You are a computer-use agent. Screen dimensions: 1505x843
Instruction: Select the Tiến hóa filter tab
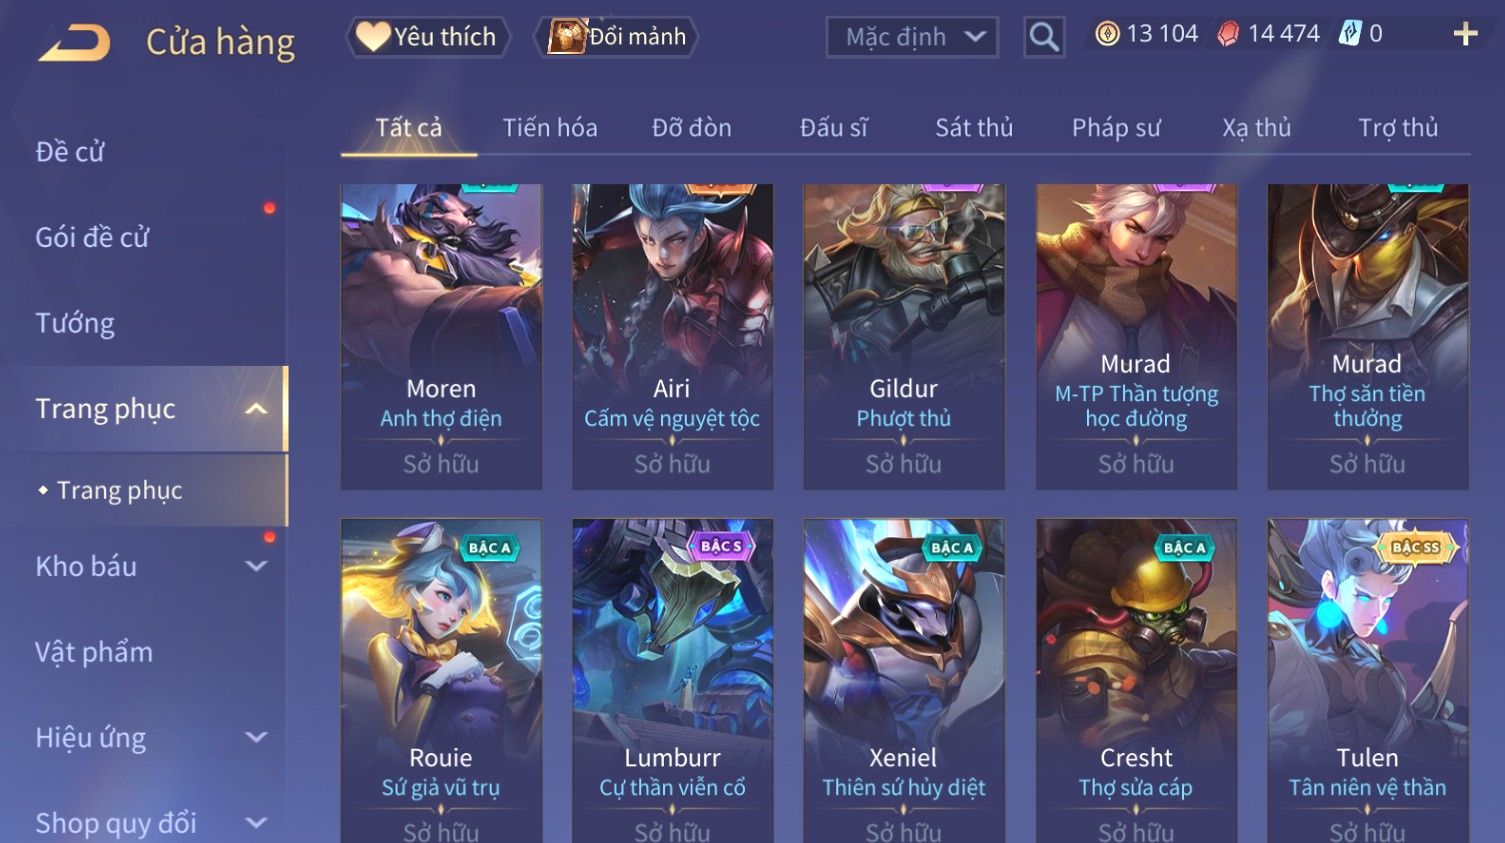[x=550, y=128]
